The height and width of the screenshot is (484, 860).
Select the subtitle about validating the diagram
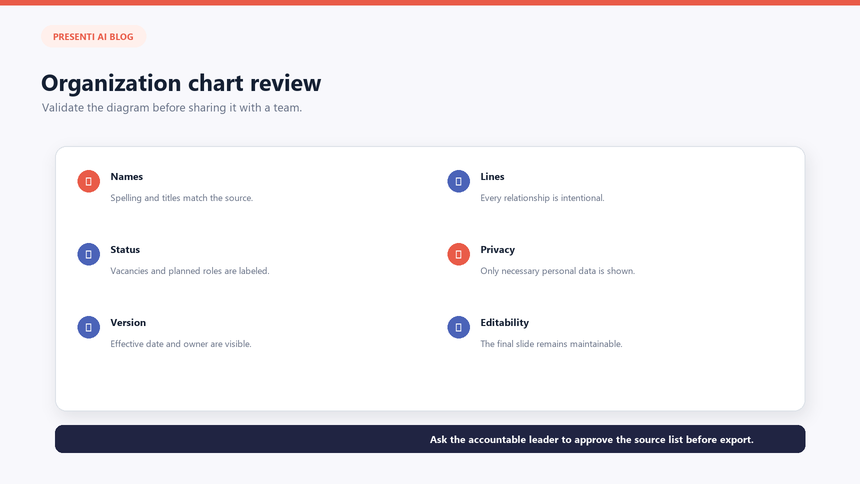pyautogui.click(x=172, y=108)
